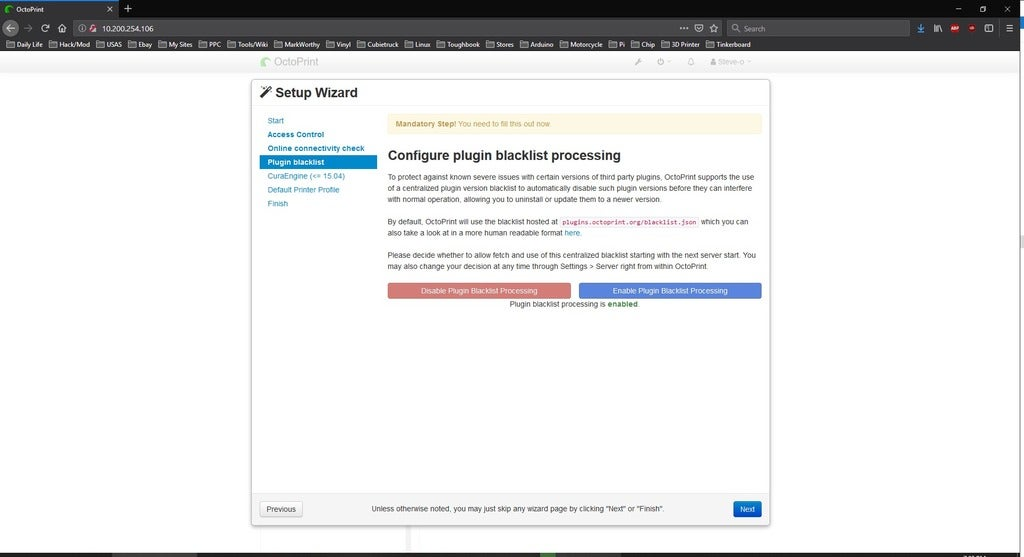Open the Chip bookmarks folder

click(643, 44)
